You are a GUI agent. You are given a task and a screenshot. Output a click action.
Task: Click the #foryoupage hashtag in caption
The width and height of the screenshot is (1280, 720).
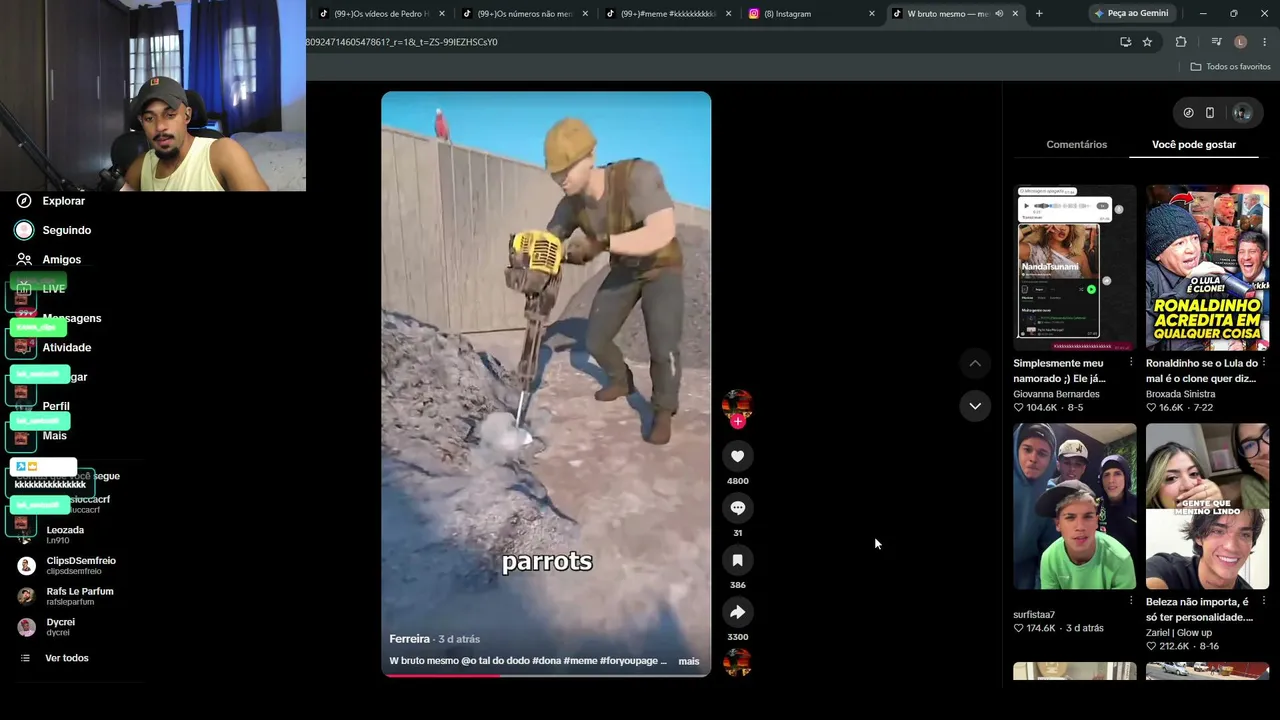click(629, 661)
